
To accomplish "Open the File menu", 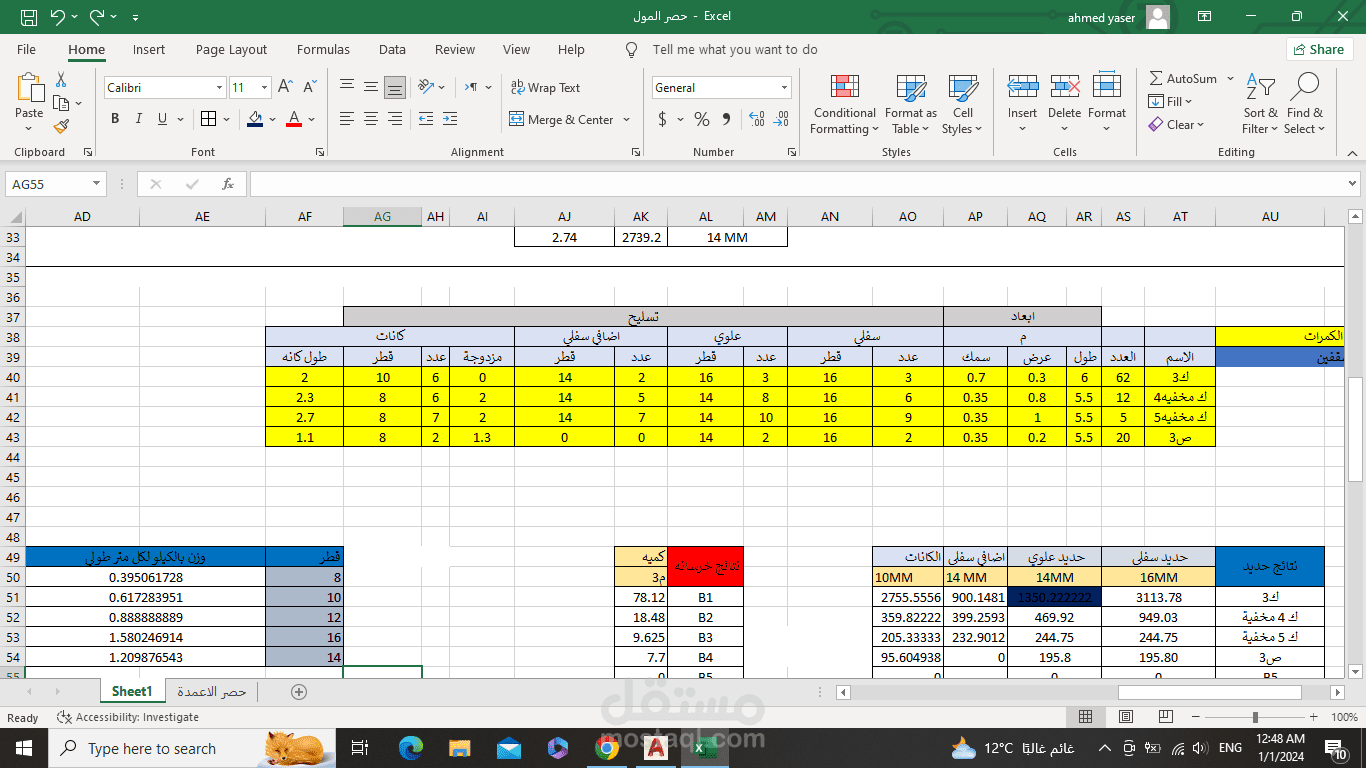I will point(26,50).
